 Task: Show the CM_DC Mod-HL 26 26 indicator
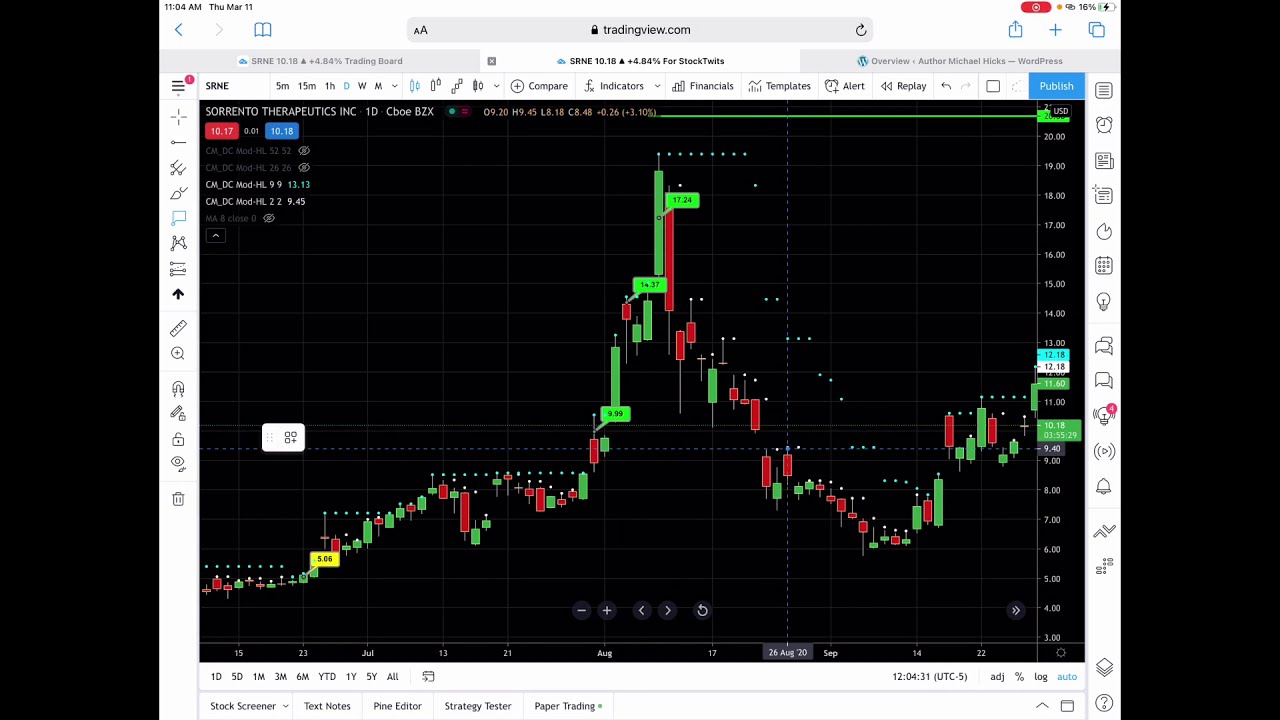click(304, 168)
